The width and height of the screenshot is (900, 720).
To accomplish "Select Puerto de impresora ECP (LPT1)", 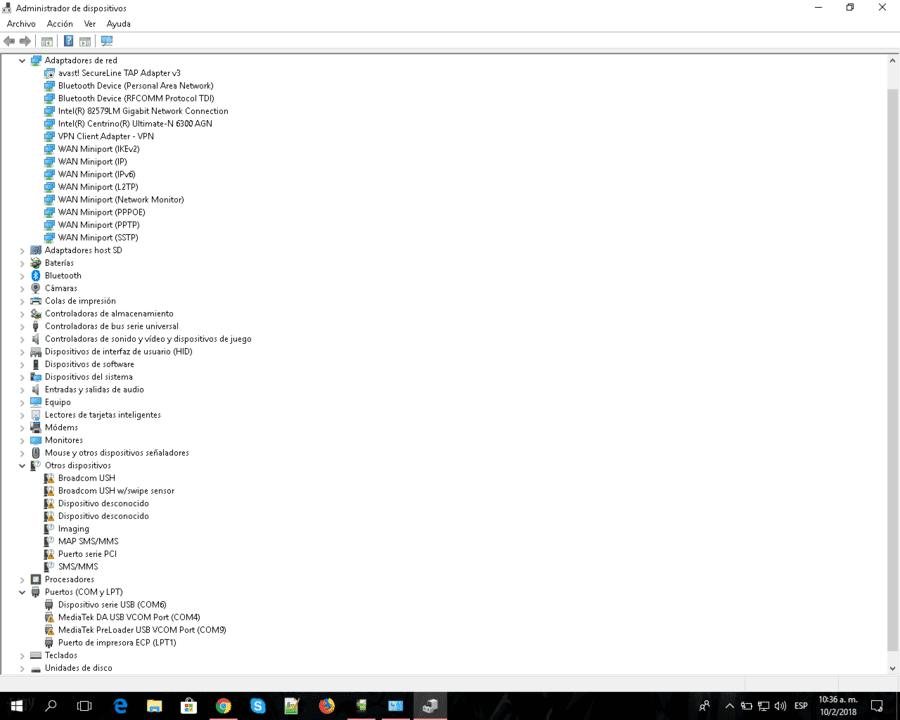I will coord(117,642).
